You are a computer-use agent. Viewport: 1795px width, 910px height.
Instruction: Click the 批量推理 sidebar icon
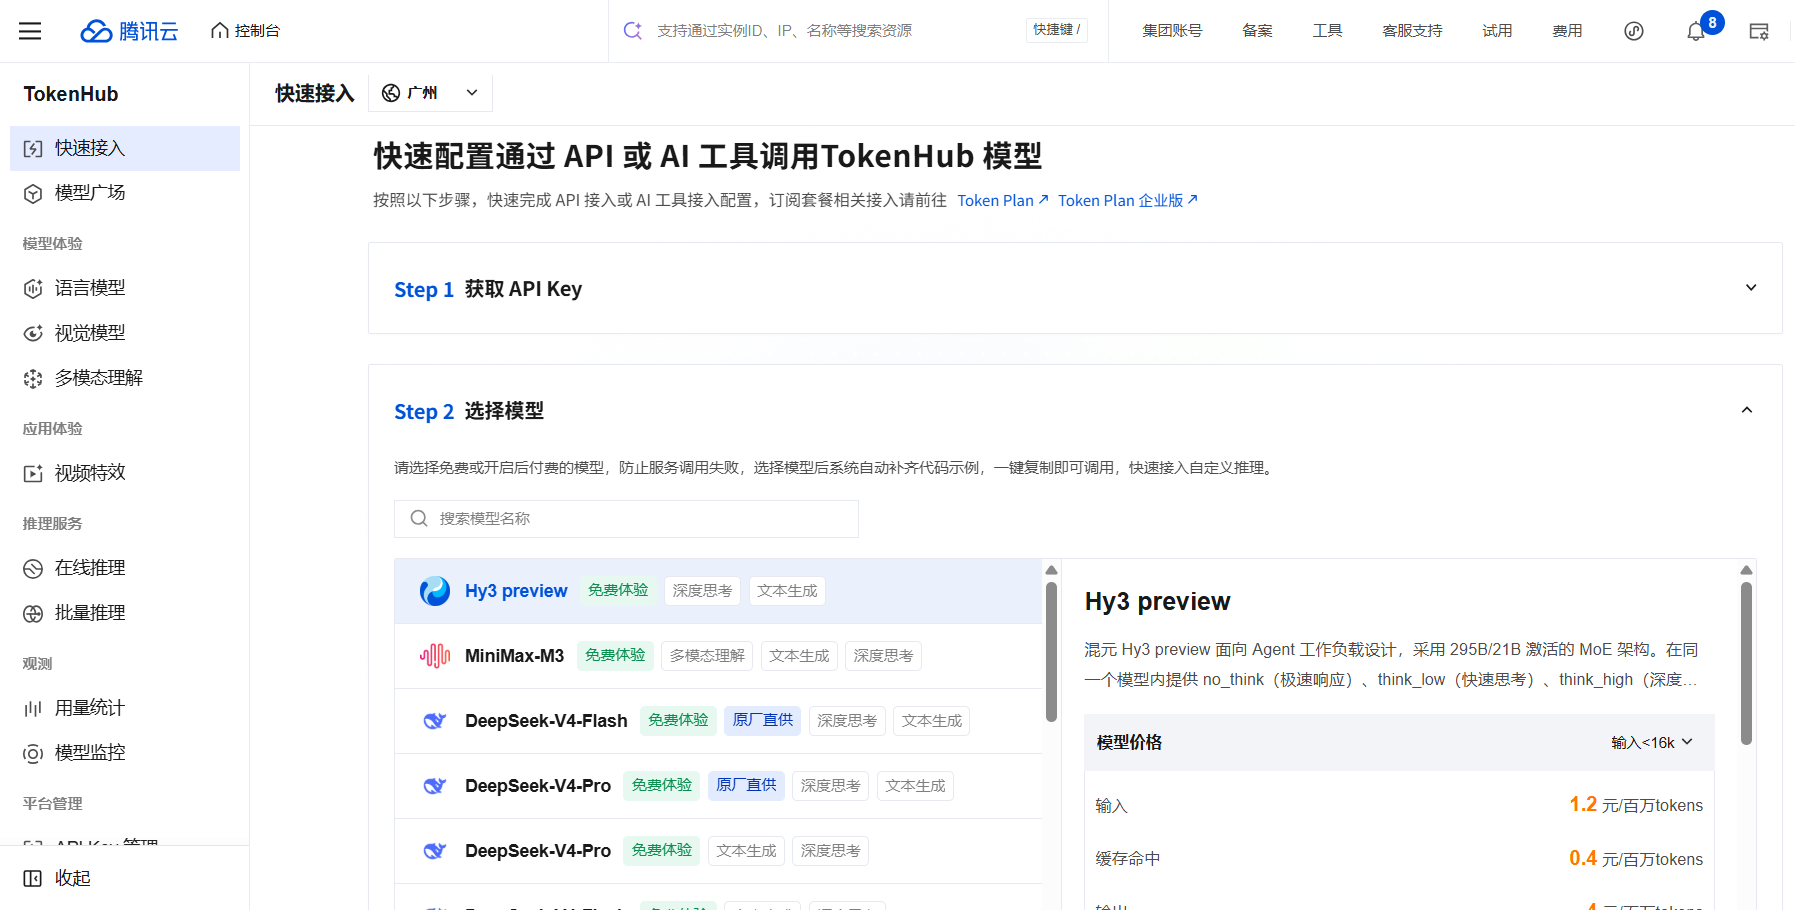(33, 614)
